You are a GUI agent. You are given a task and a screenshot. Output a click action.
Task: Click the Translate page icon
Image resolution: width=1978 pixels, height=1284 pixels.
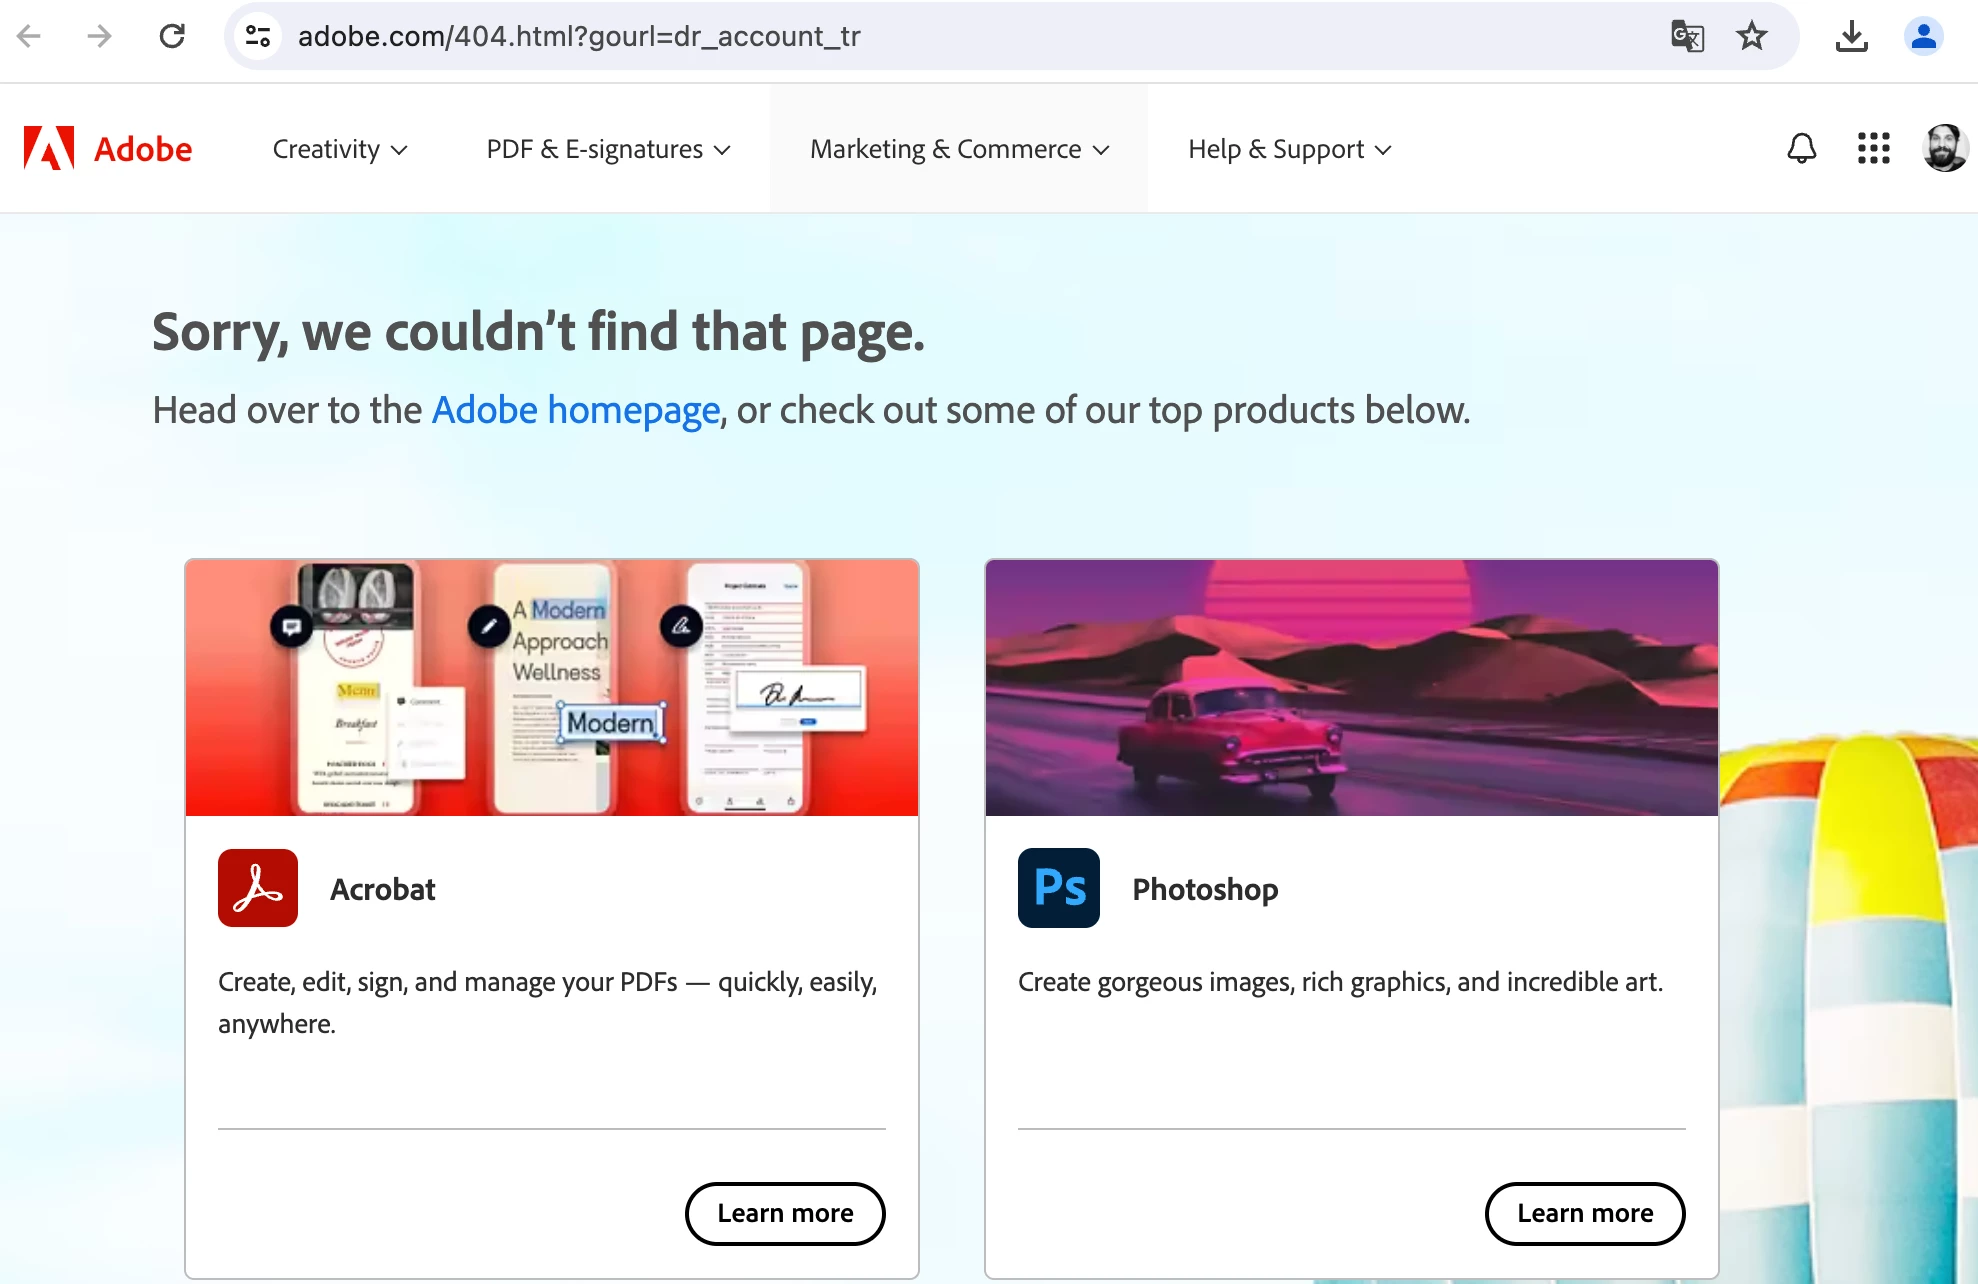coord(1687,37)
